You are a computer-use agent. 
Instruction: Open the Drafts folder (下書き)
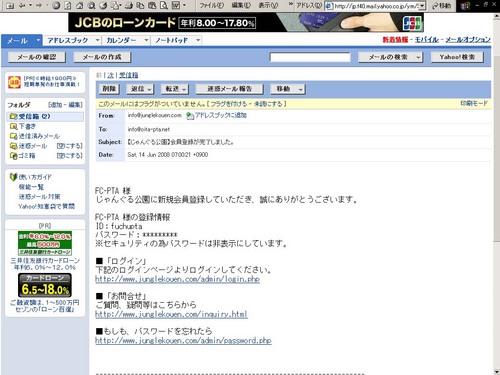click(x=27, y=126)
